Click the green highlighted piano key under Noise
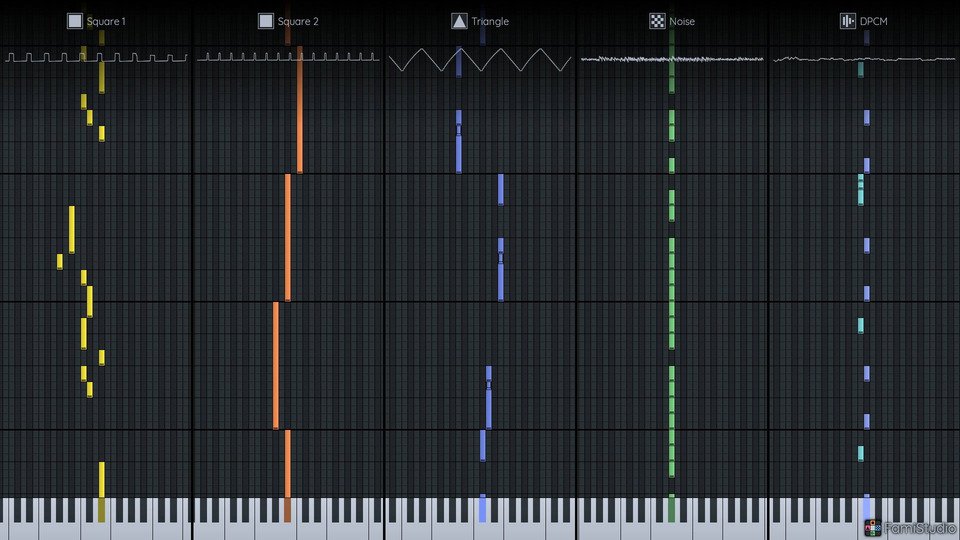 (672, 509)
